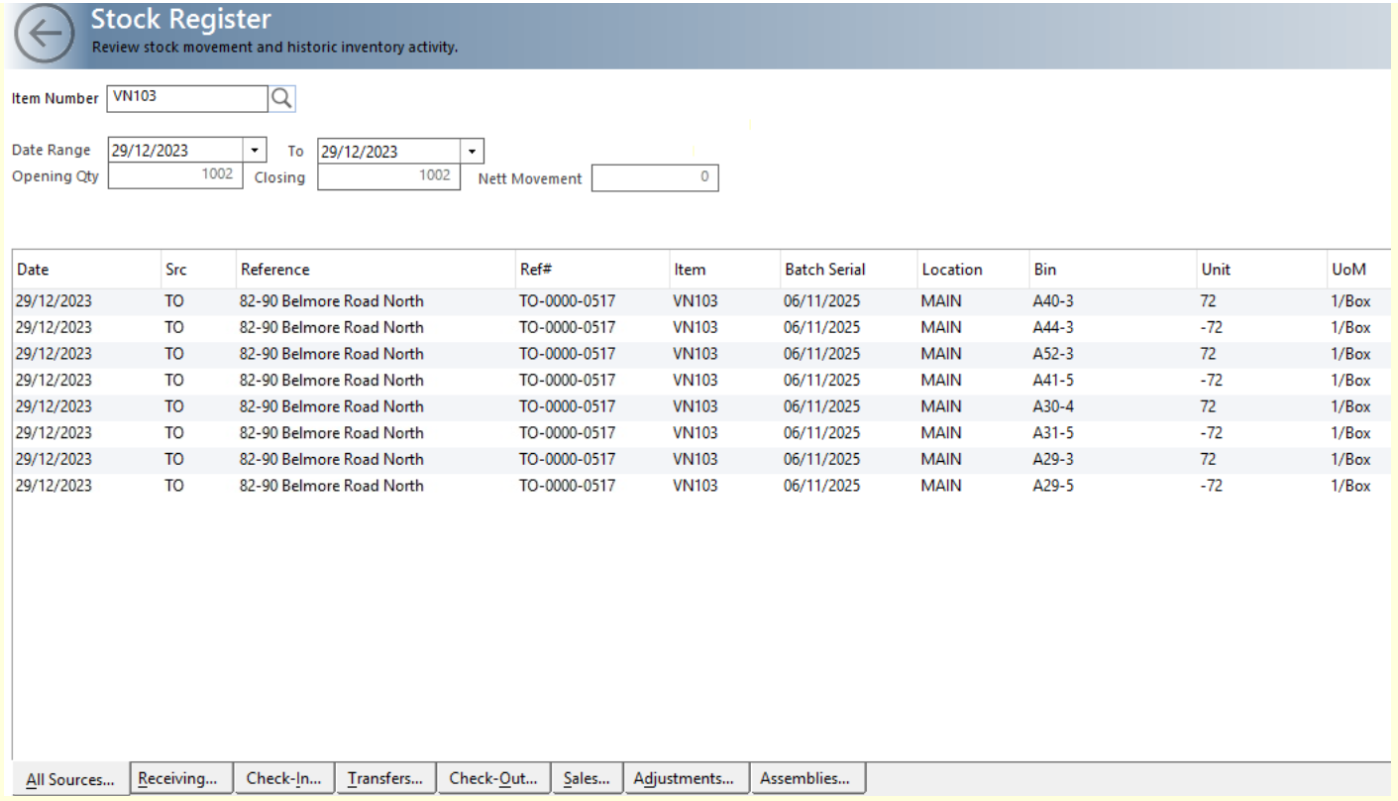The height and width of the screenshot is (801, 1398).
Task: Select bin cell A52-3
Action: [x=1052, y=354]
